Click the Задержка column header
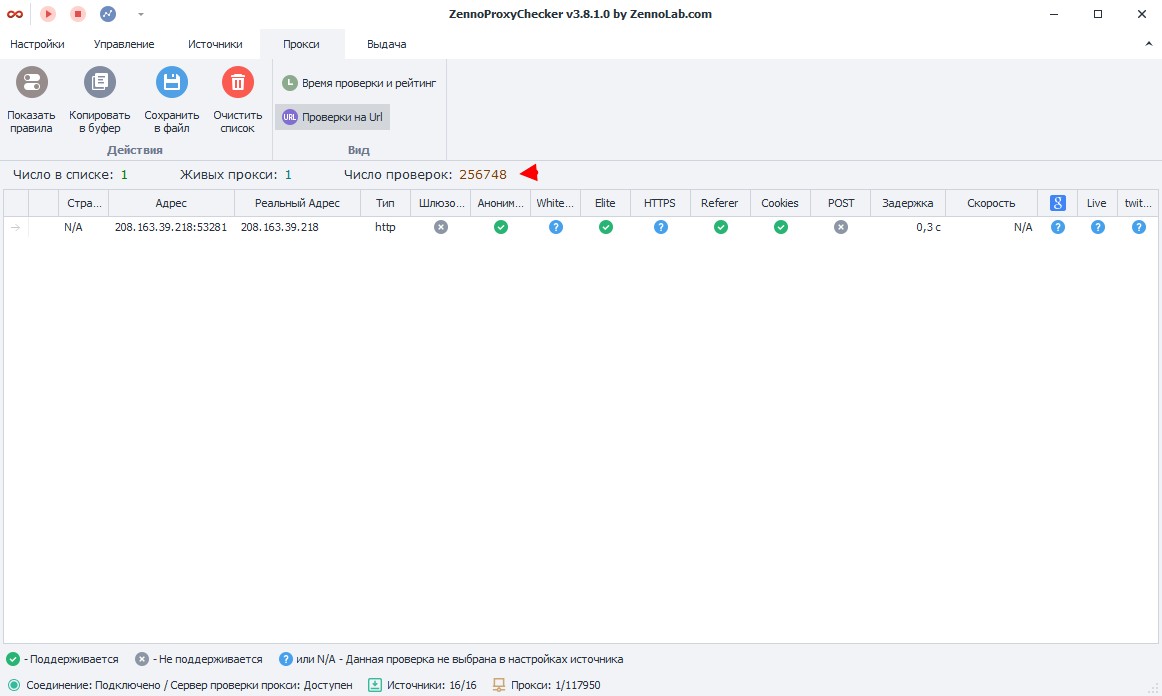The height and width of the screenshot is (696, 1162). (908, 203)
